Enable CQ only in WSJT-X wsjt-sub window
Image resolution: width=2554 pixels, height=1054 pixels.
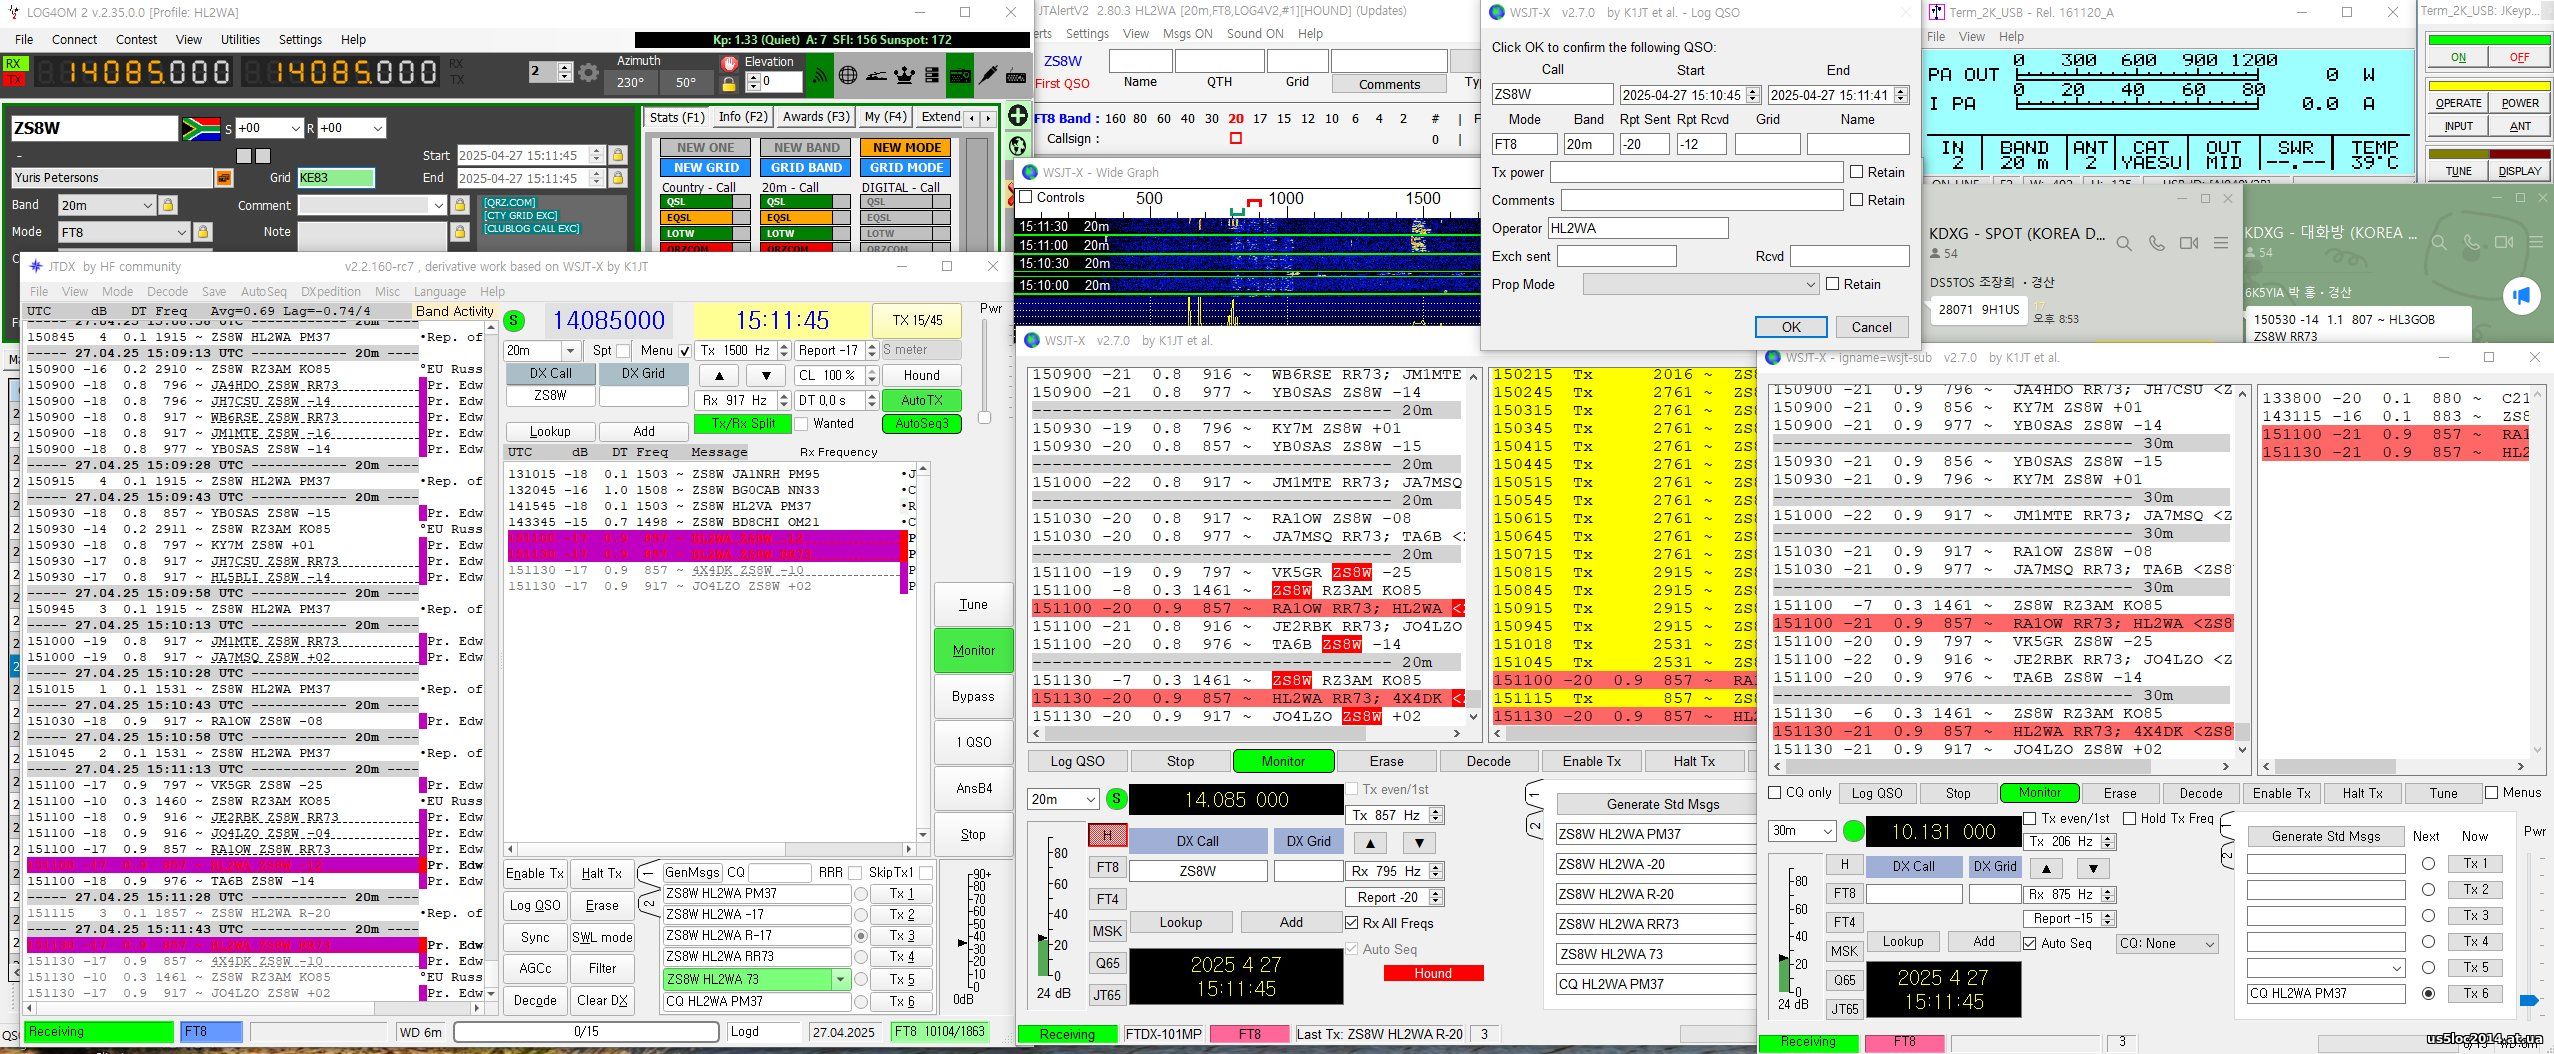1775,793
